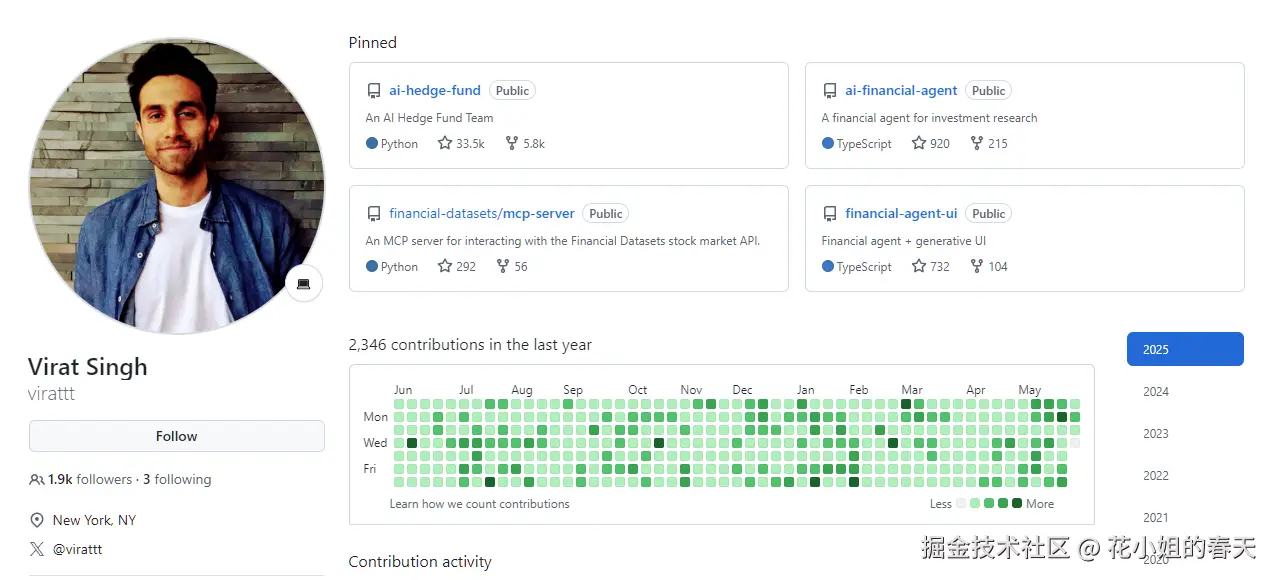Open "Learn how we count contributions" link

(479, 504)
